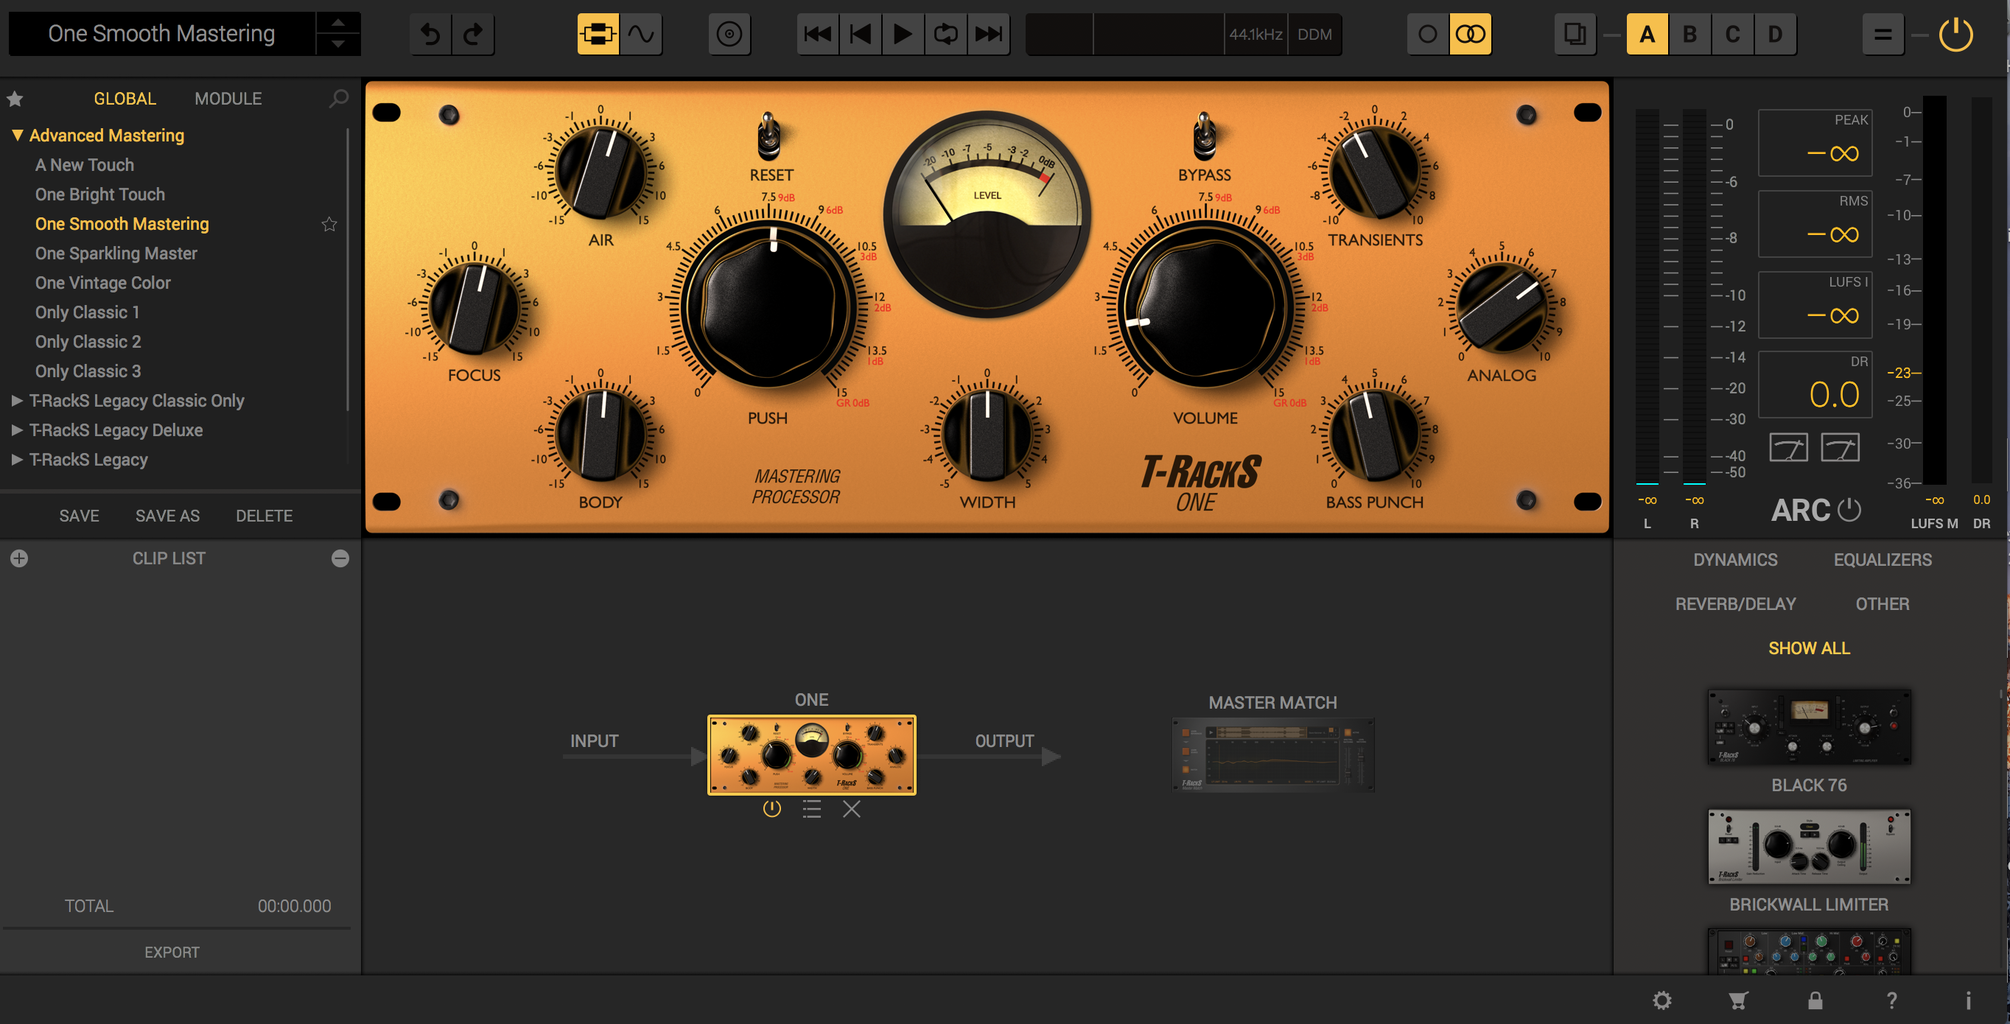The width and height of the screenshot is (2010, 1024).
Task: Expand the T-RackS Legacy folder arrow
Action: click(x=17, y=460)
